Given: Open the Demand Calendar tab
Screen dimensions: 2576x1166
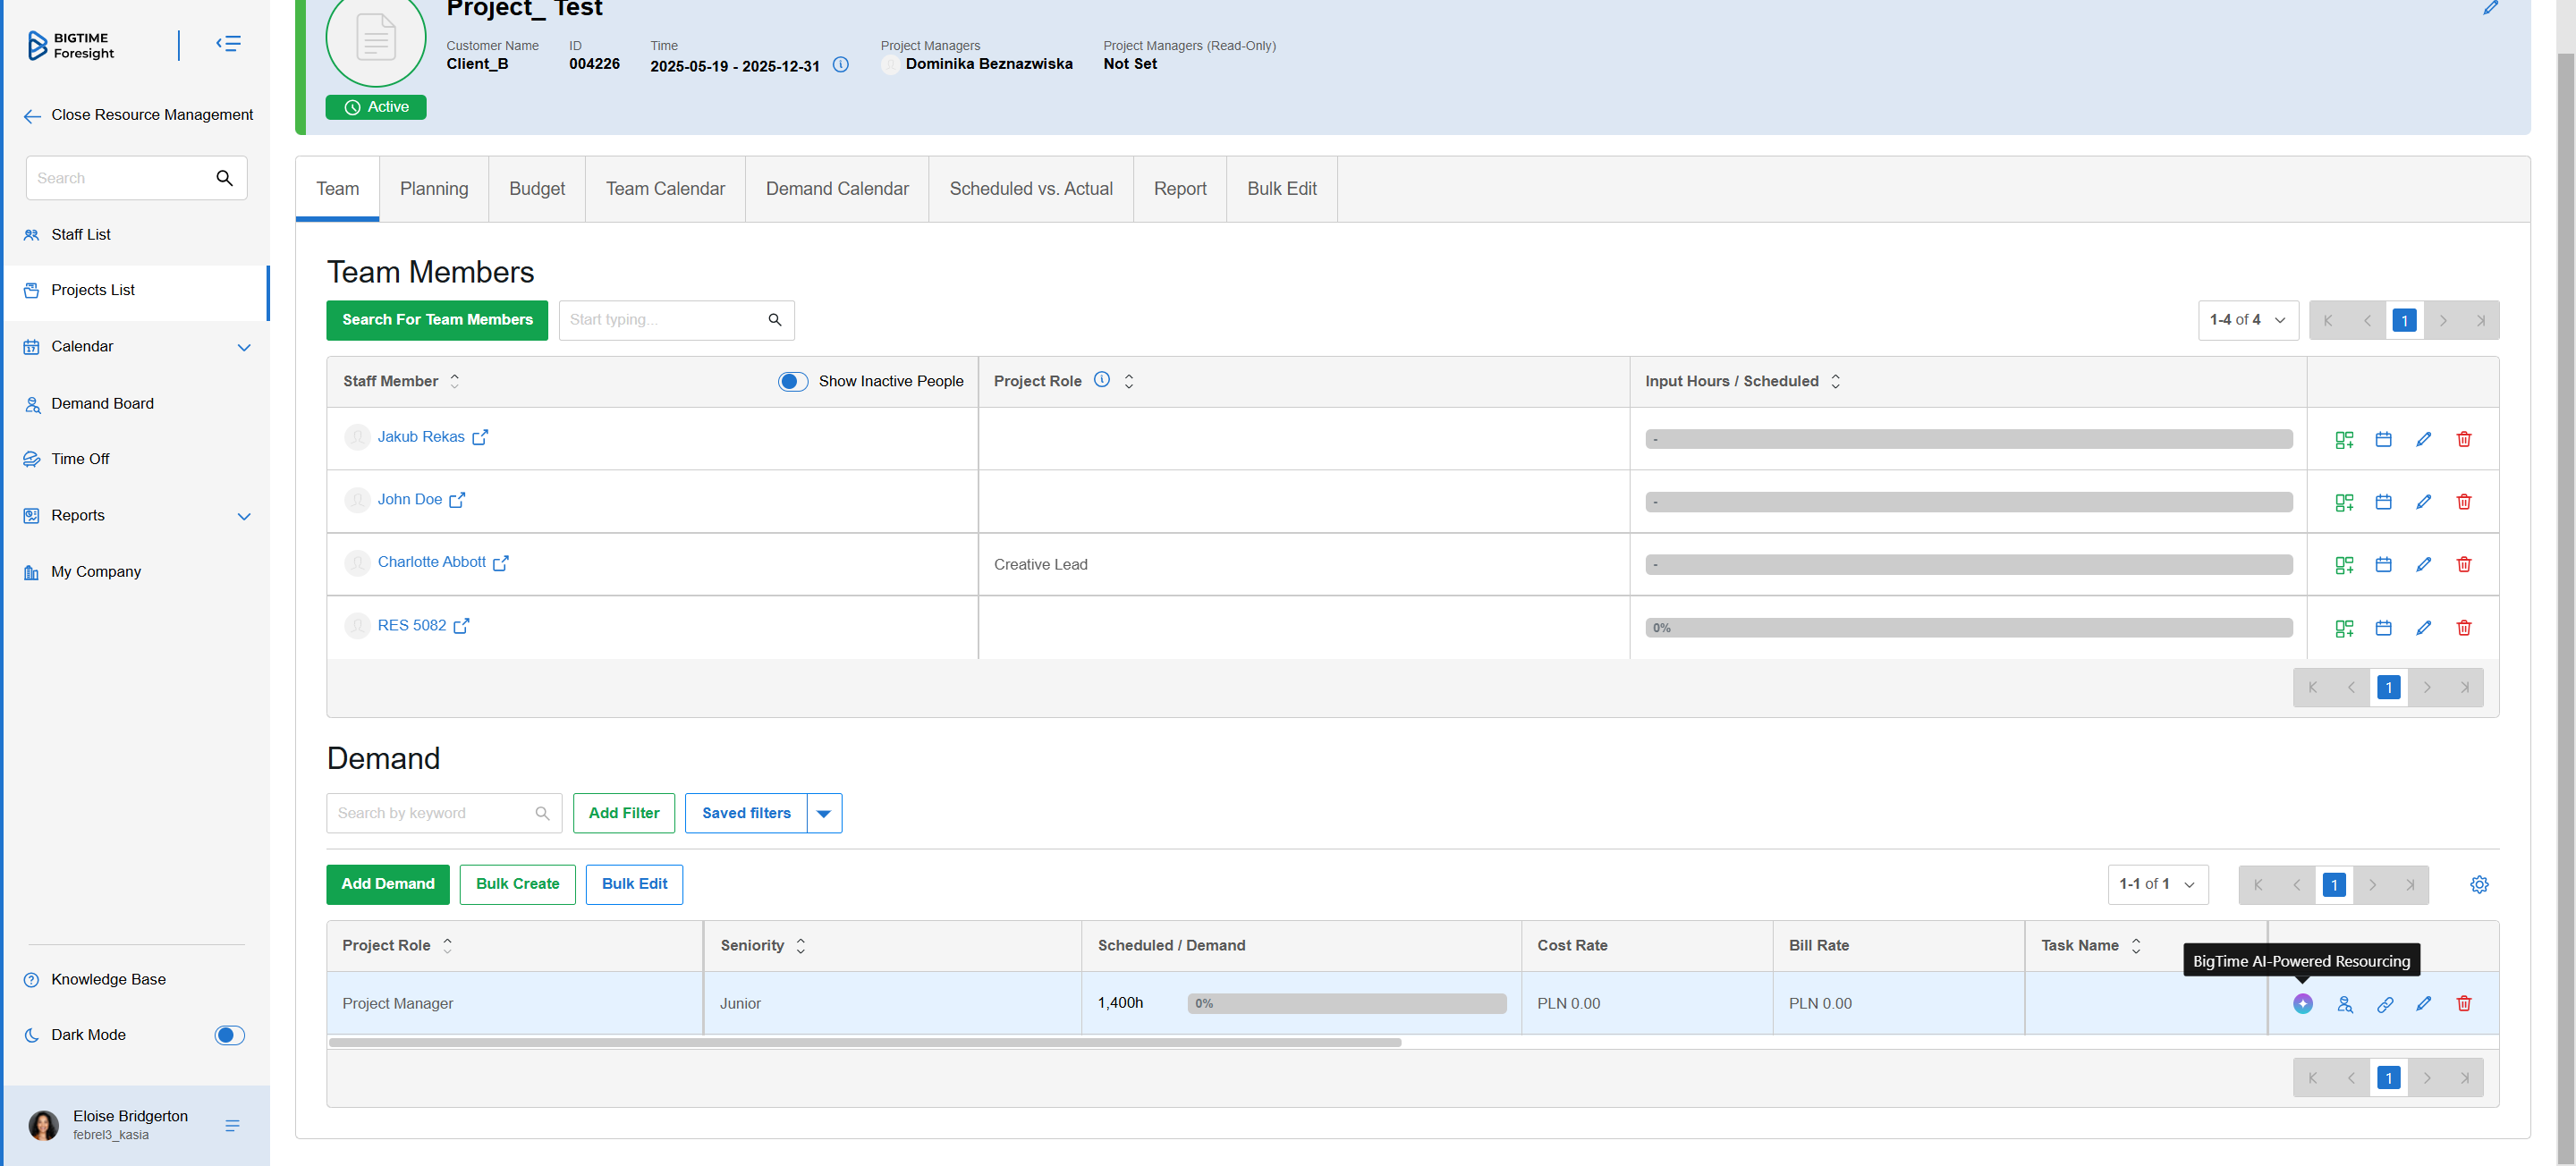Looking at the screenshot, I should tap(837, 189).
